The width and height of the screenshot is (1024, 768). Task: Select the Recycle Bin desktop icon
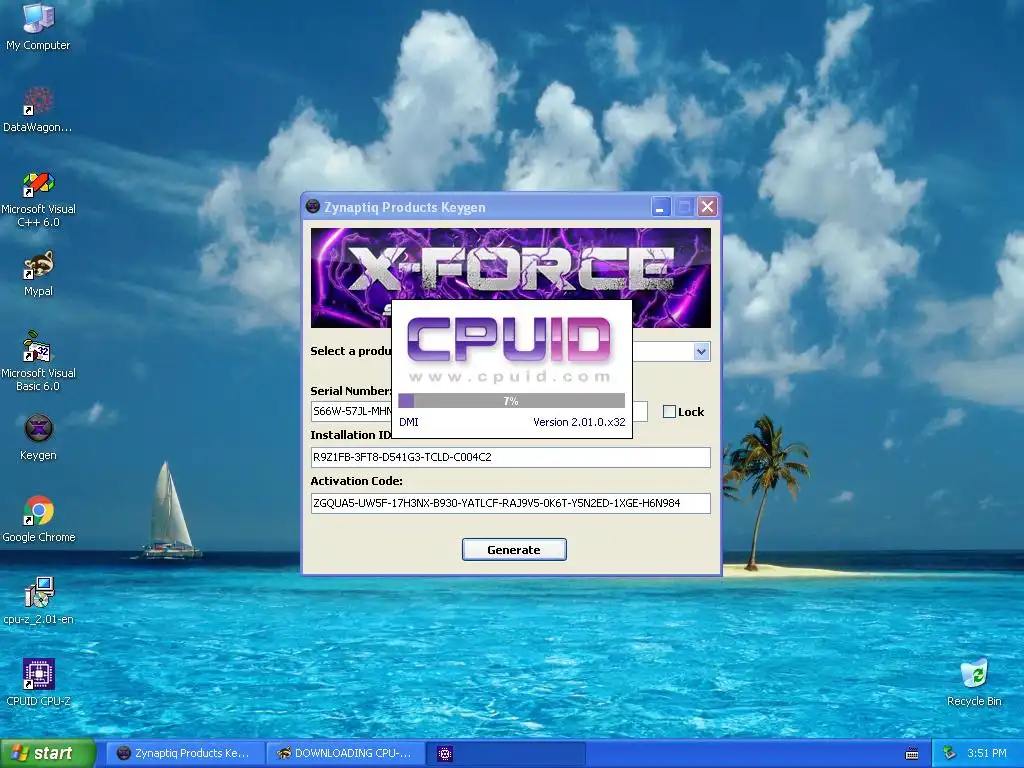[974, 683]
